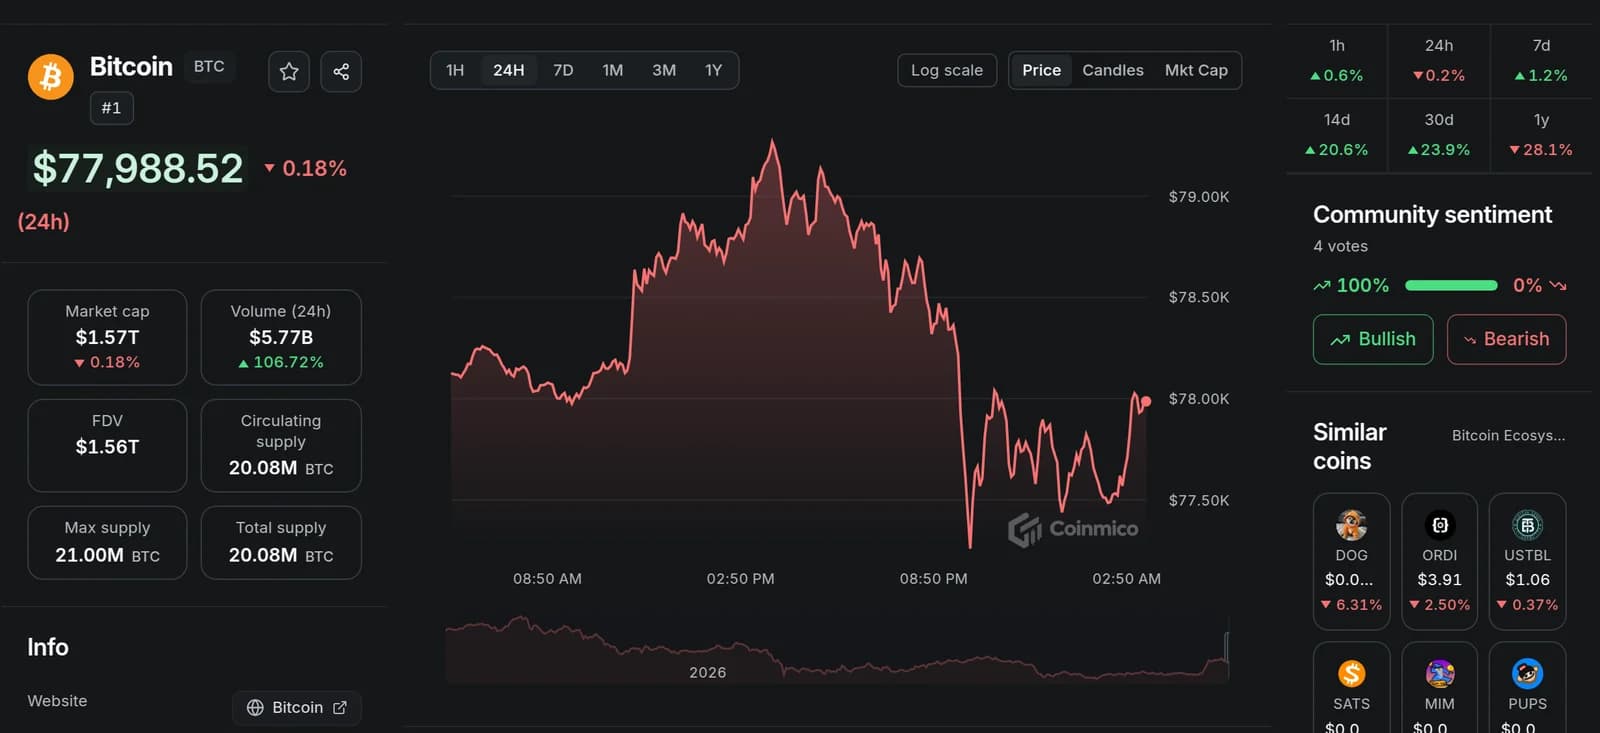Click the 7d 1.2% change cell
Viewport: 1600px width, 733px height.
click(x=1541, y=61)
